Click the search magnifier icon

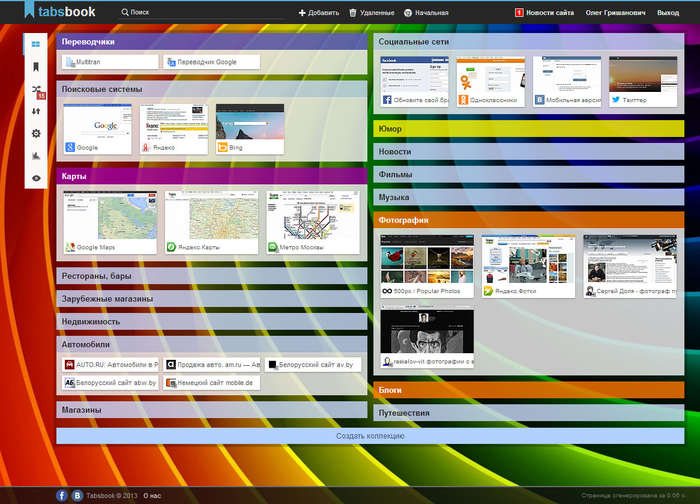coord(125,12)
